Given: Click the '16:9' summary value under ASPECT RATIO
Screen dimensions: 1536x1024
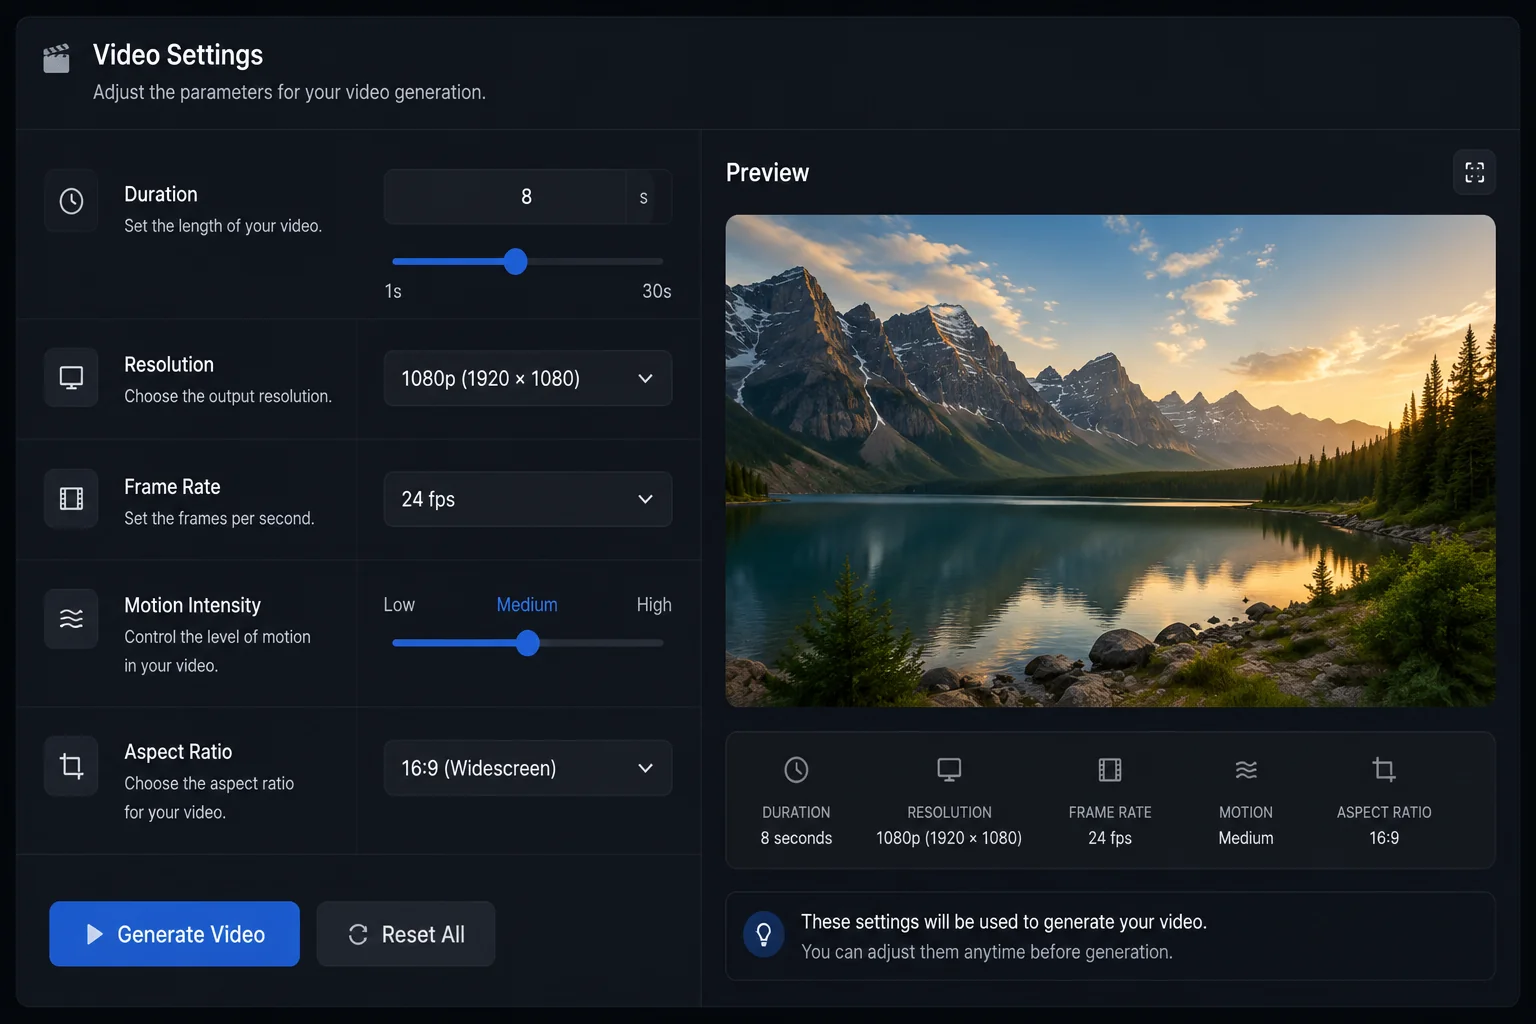Looking at the screenshot, I should [x=1384, y=838].
